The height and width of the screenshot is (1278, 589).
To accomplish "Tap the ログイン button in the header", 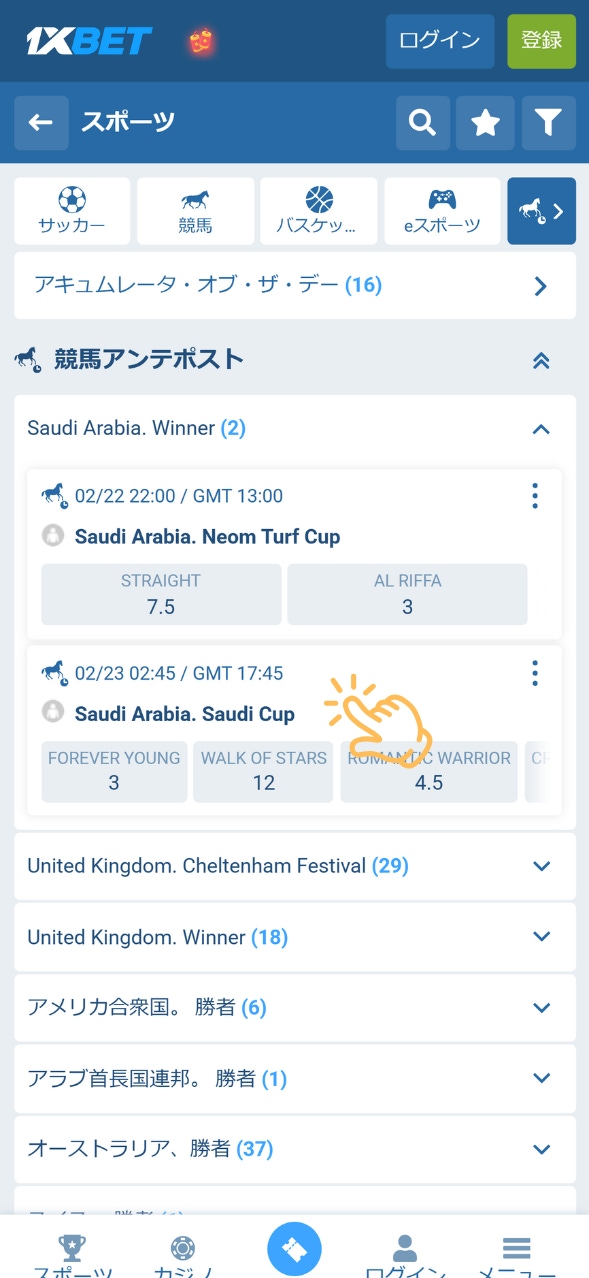I will point(440,41).
